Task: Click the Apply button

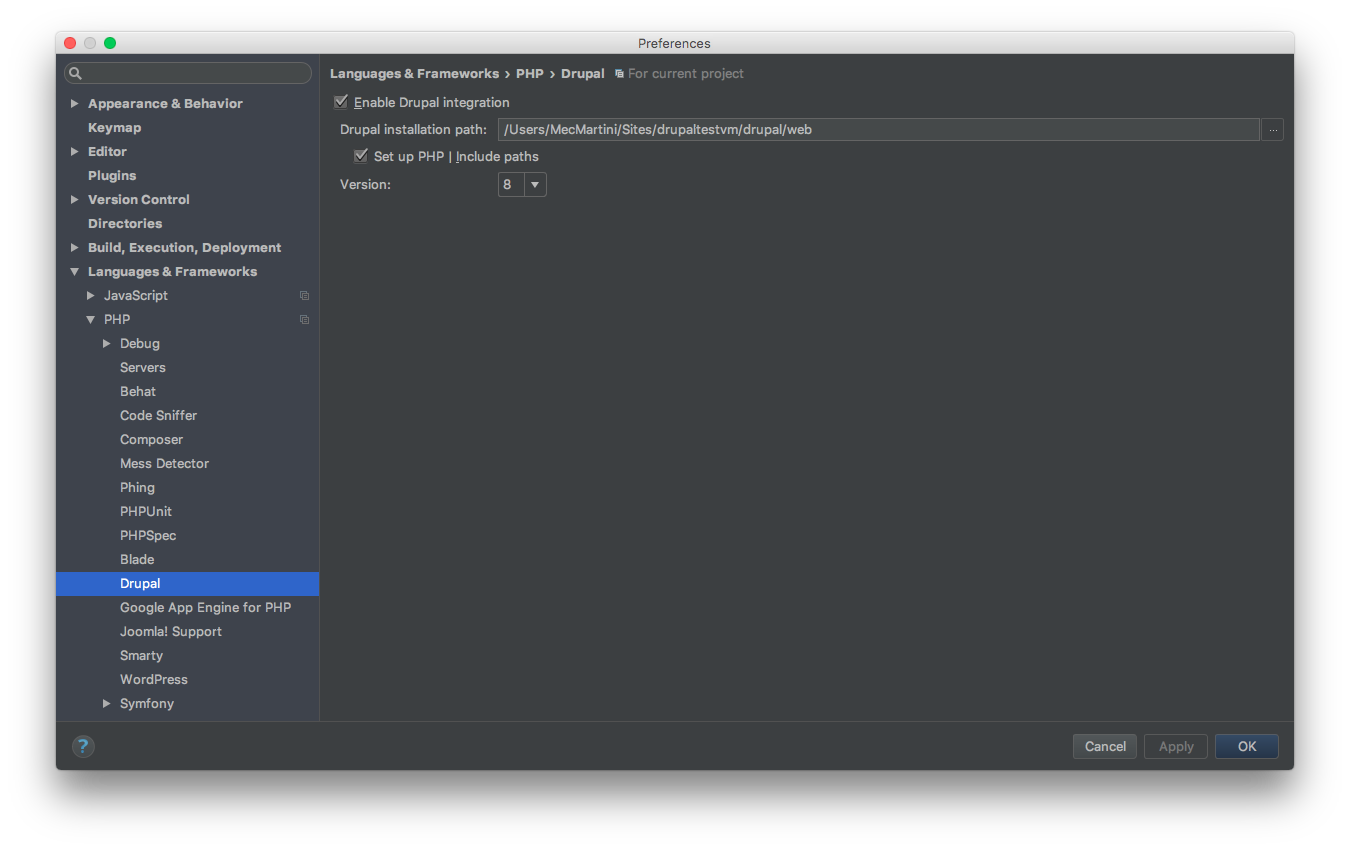Action: click(1176, 746)
